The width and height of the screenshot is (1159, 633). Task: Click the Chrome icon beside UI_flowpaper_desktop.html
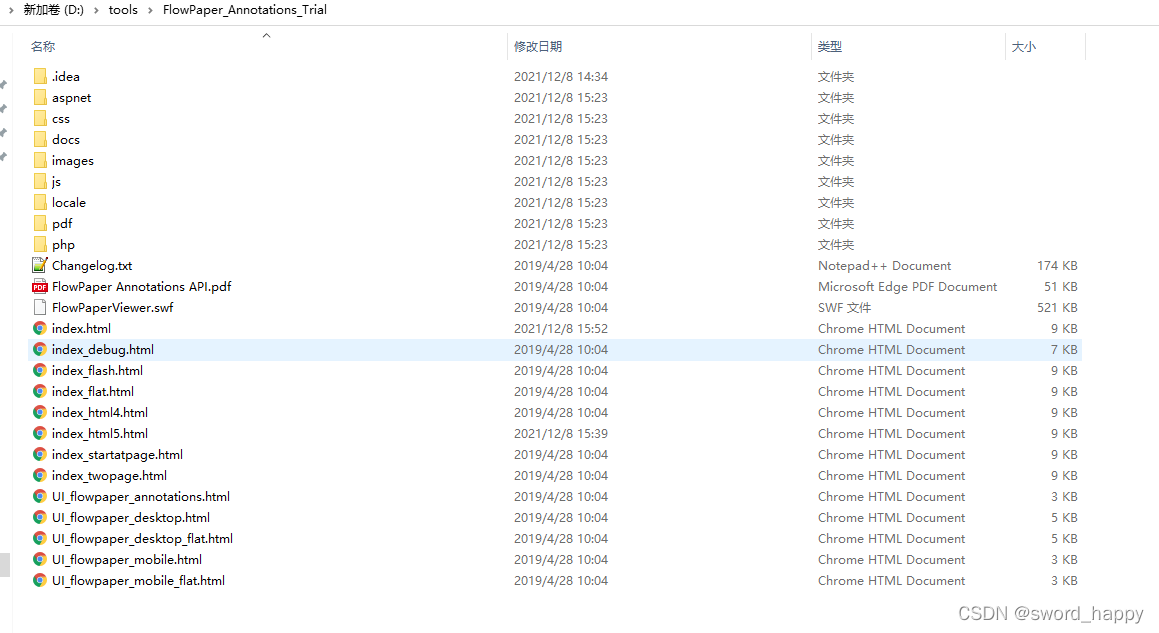[39, 517]
